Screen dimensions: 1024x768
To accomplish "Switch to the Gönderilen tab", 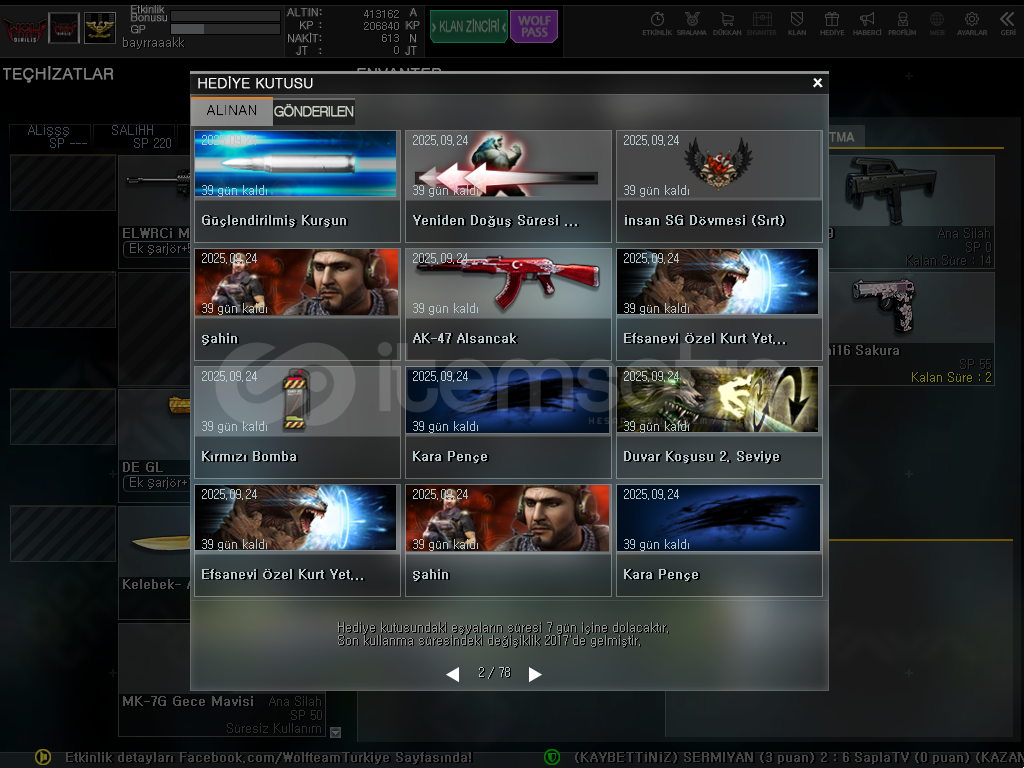I will click(313, 112).
